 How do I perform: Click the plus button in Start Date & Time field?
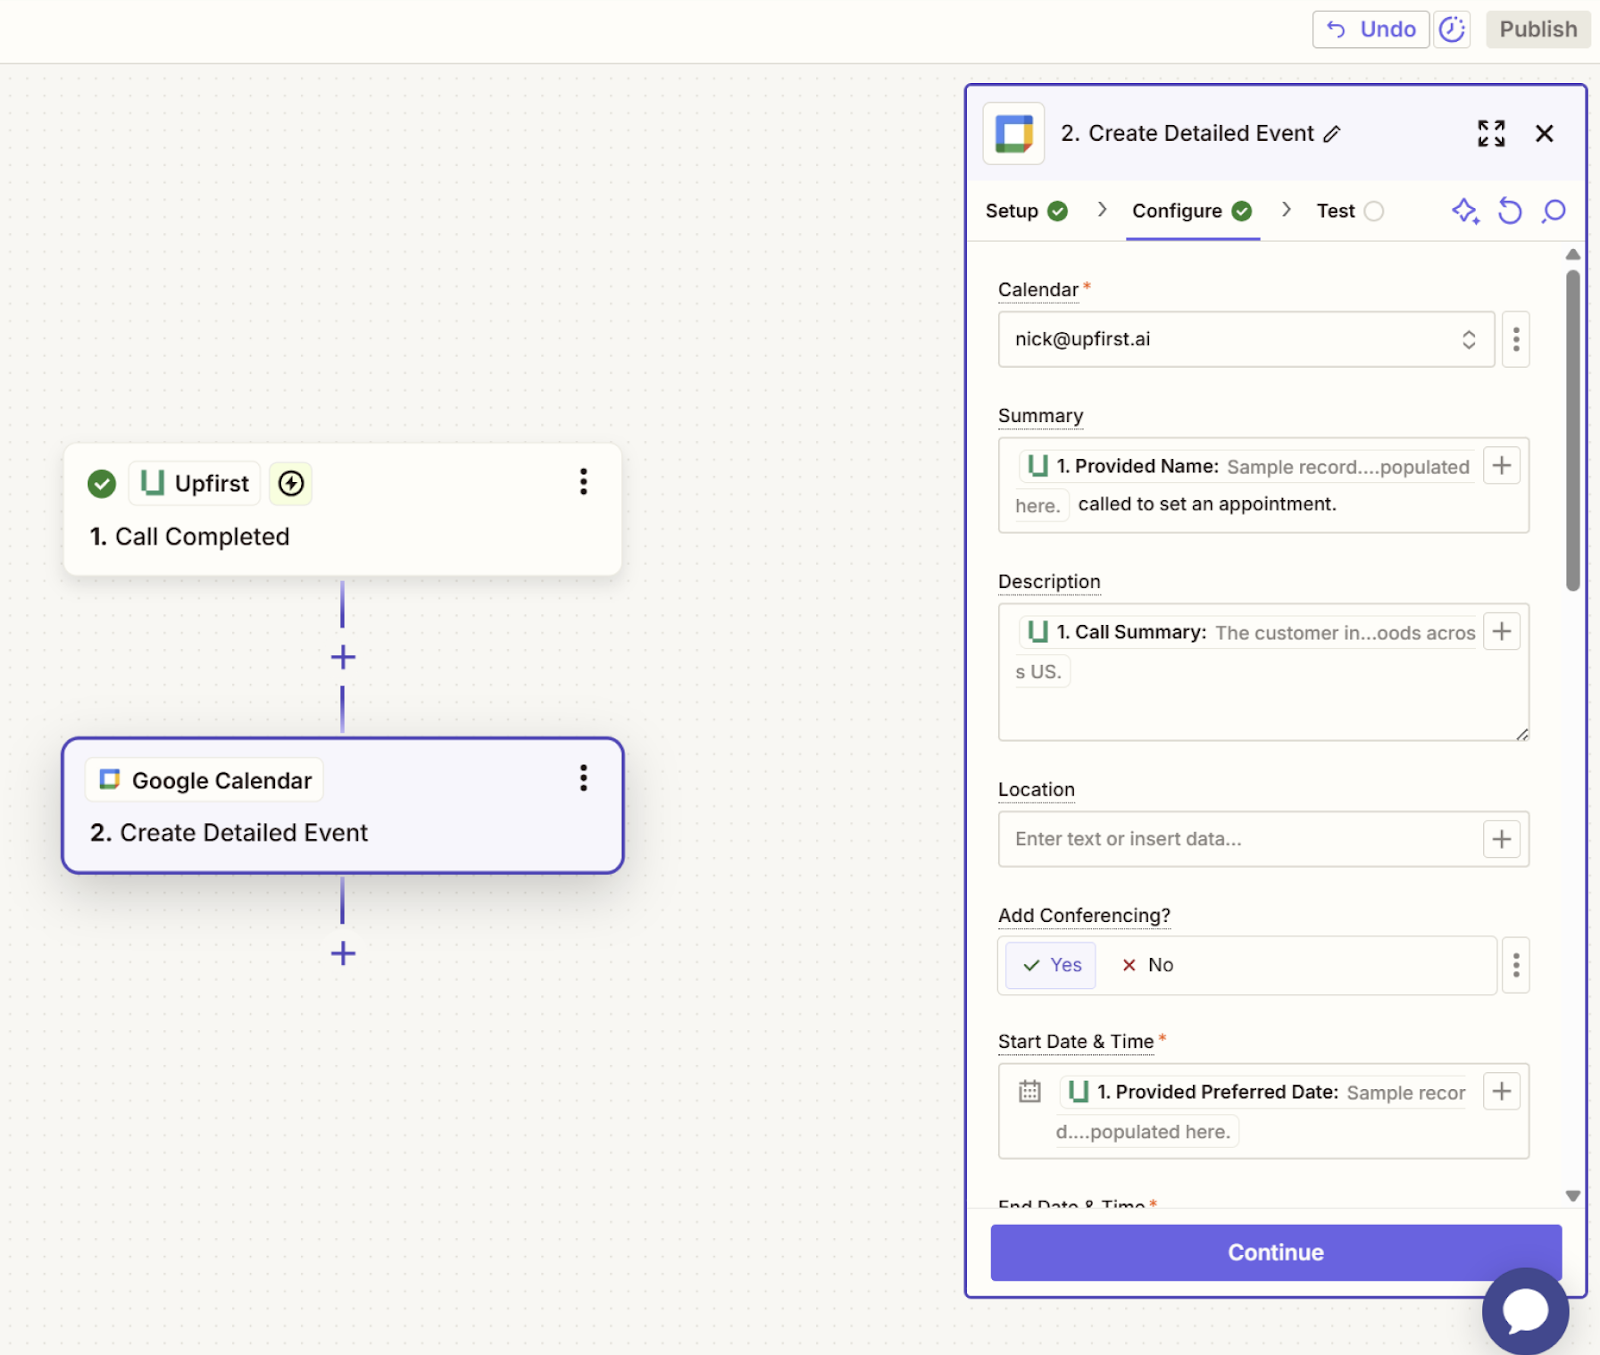pyautogui.click(x=1501, y=1092)
